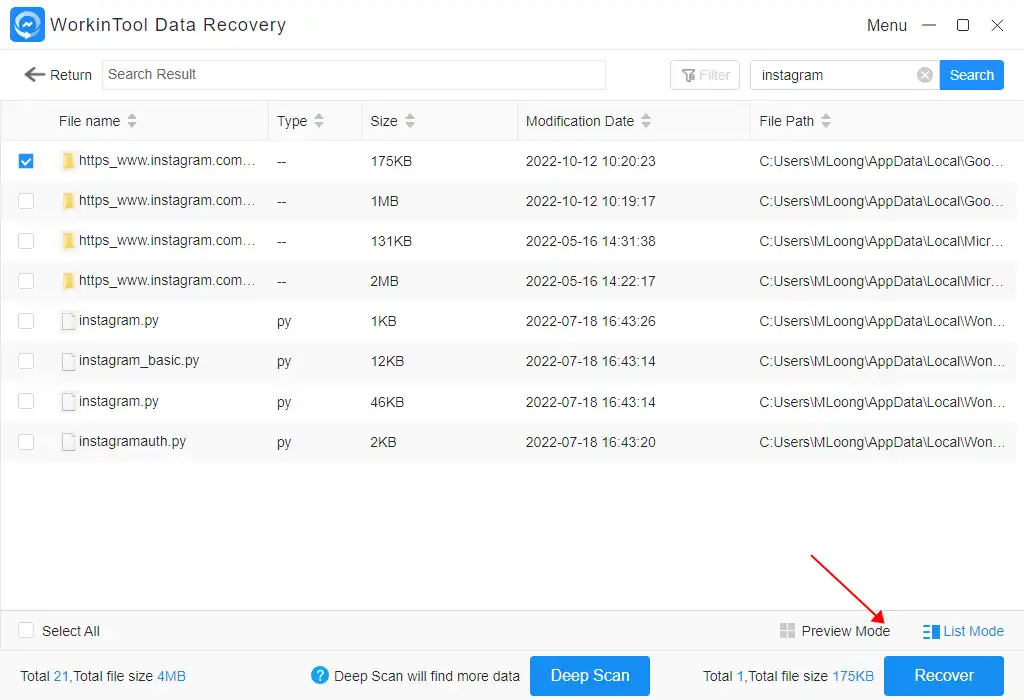
Task: Check the 131KB instagram.com folder checkbox
Action: tap(26, 241)
